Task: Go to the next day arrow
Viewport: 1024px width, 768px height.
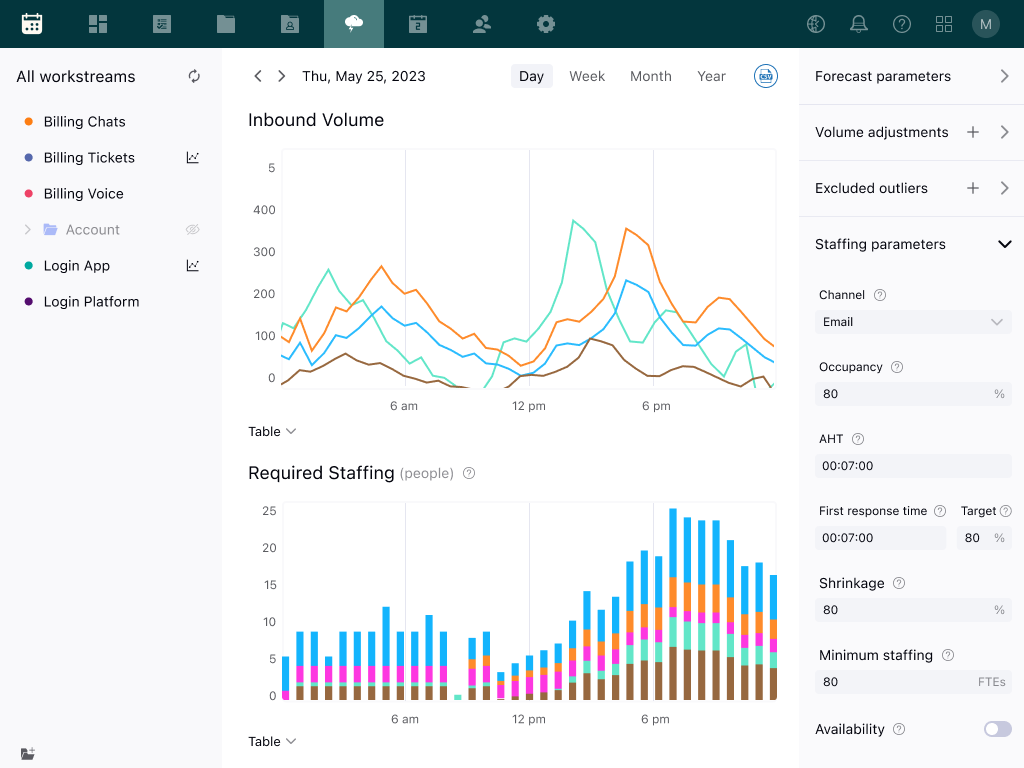Action: point(282,76)
